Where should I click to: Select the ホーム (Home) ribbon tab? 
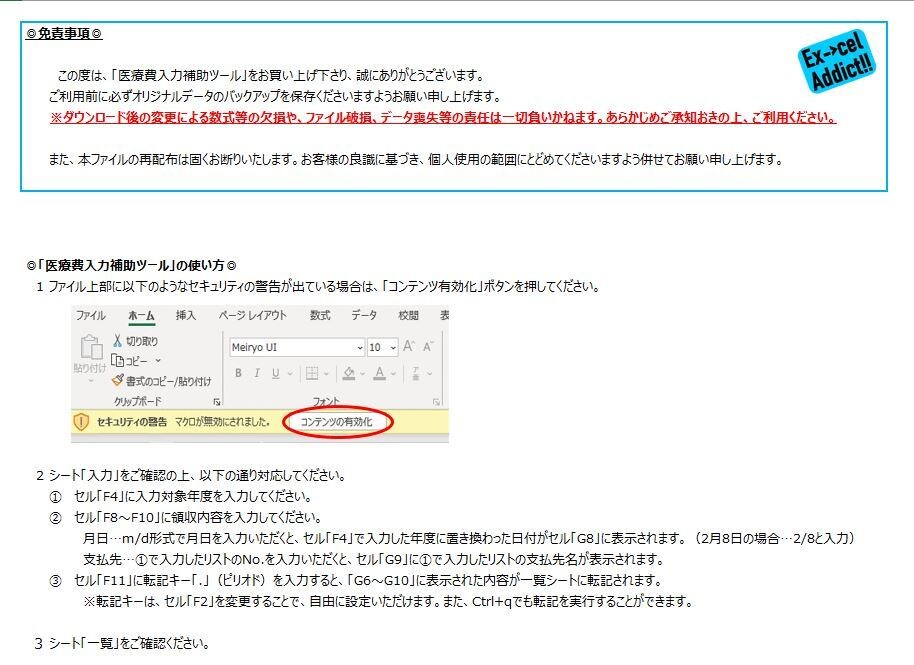tap(142, 315)
